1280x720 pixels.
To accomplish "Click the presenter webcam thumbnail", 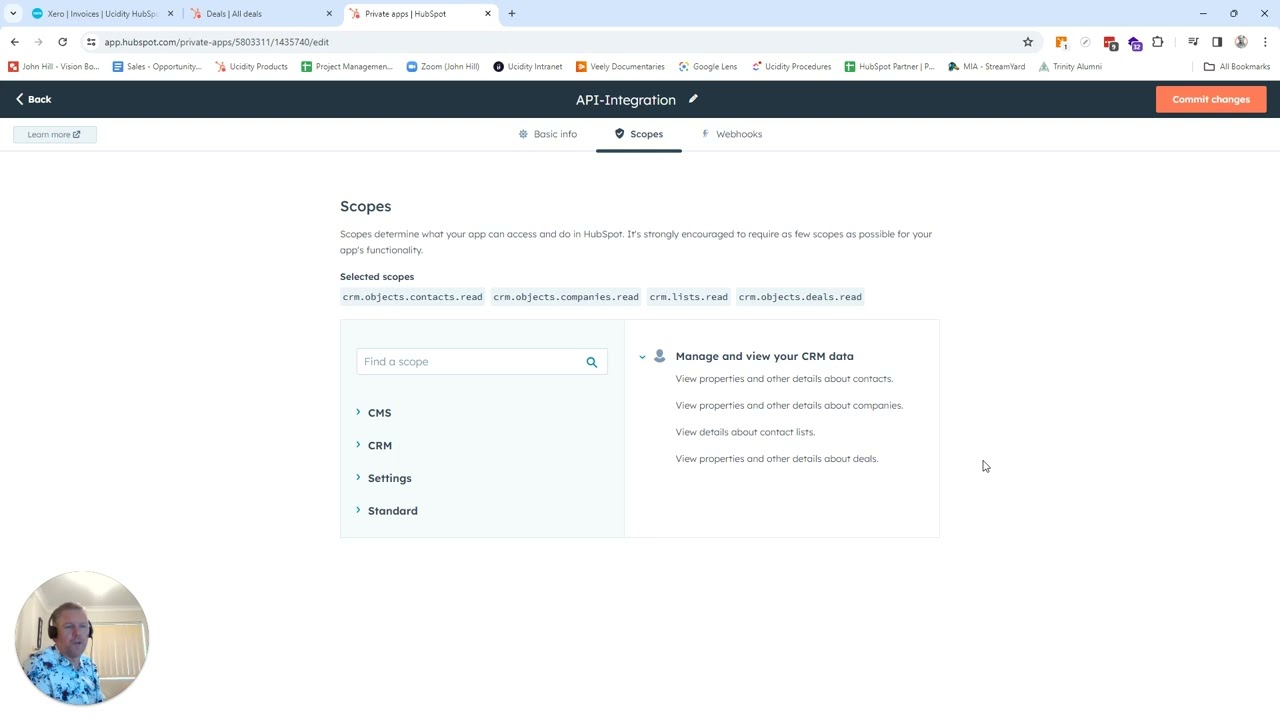I will pos(82,638).
